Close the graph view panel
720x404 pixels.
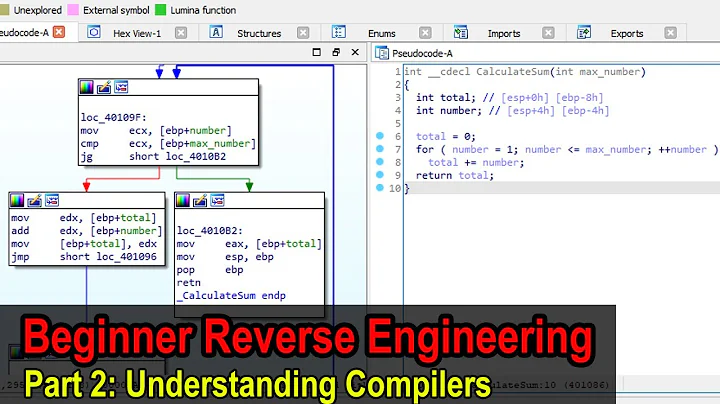(355, 52)
